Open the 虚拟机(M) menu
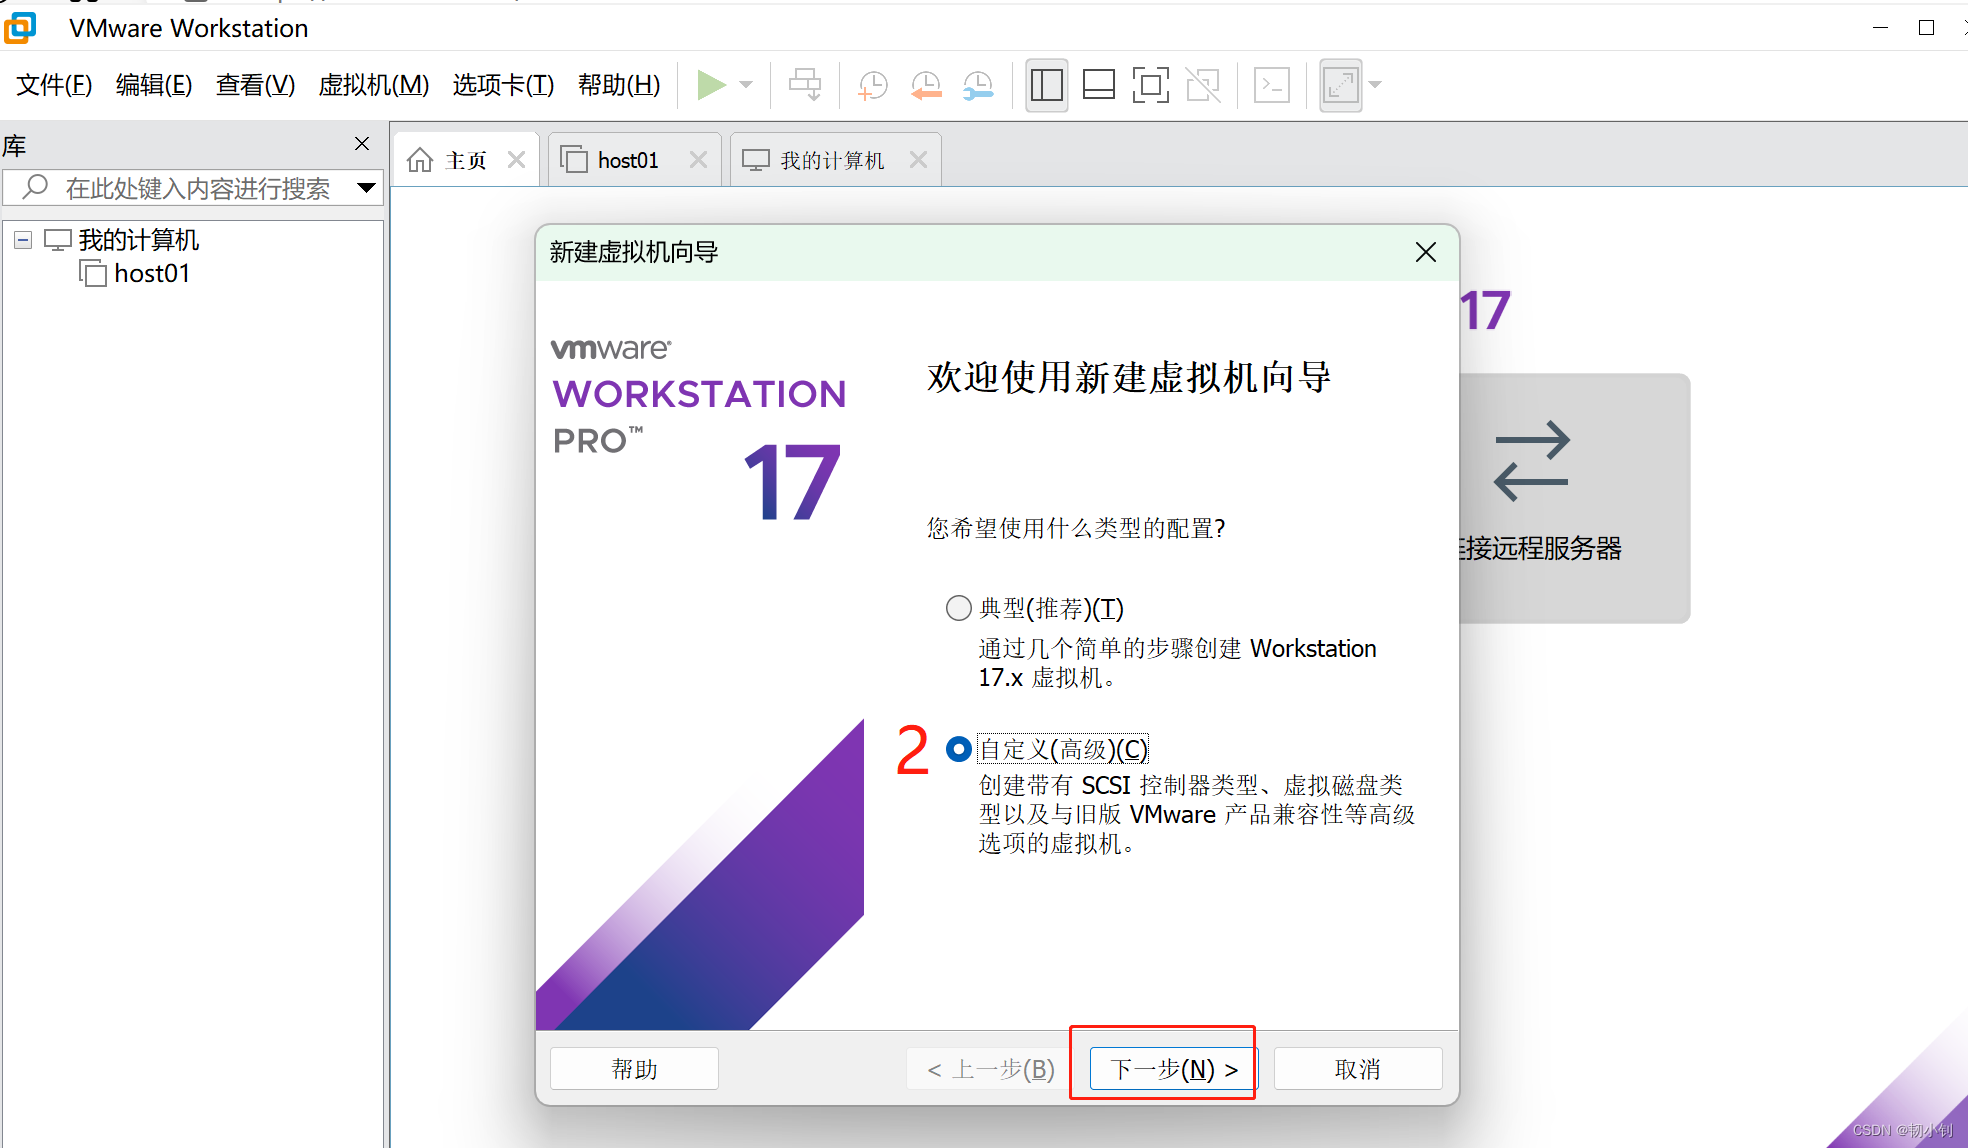Viewport: 1968px width, 1148px height. (373, 85)
